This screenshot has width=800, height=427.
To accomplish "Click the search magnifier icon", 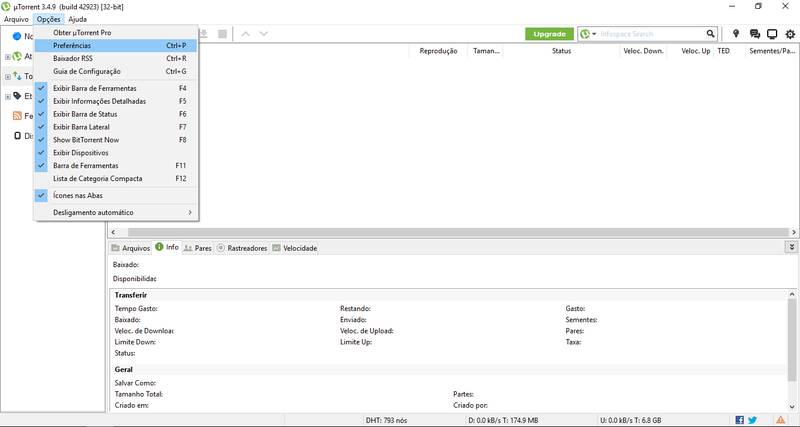I will (x=710, y=34).
